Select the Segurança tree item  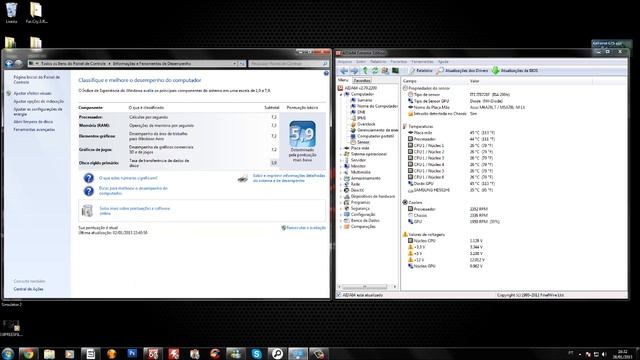click(360, 209)
